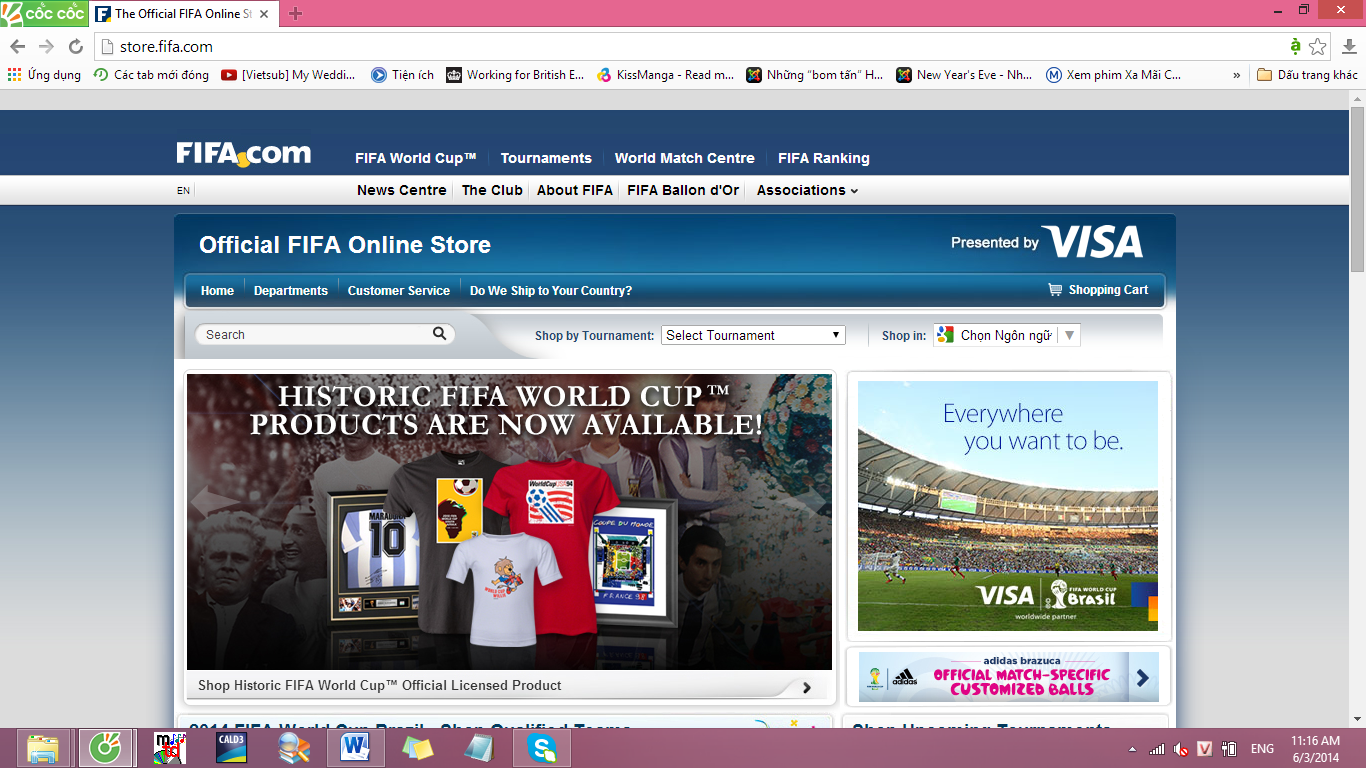This screenshot has height=768, width=1366.
Task: Click the VISA Everywhere you want to be ad
Action: 1008,506
